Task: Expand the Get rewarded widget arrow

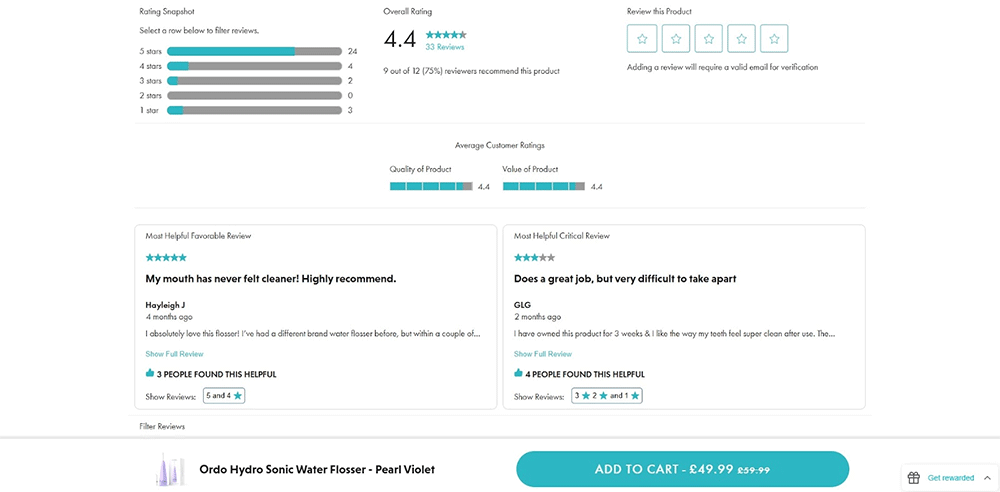Action: point(986,478)
